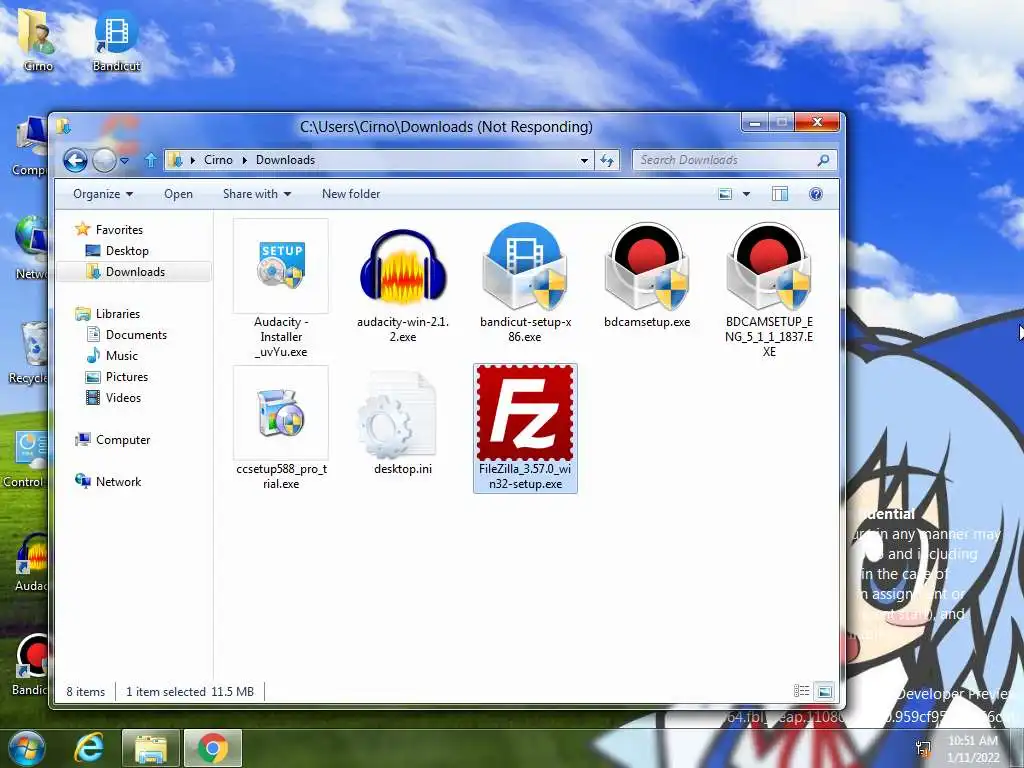Screen dimensions: 1024x768
Task: Select the bdcamsetup.exe file icon
Action: [647, 266]
